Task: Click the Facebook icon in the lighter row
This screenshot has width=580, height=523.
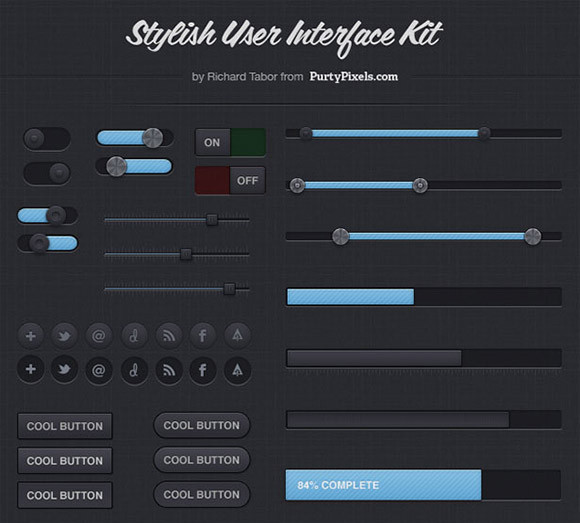Action: tap(203, 336)
